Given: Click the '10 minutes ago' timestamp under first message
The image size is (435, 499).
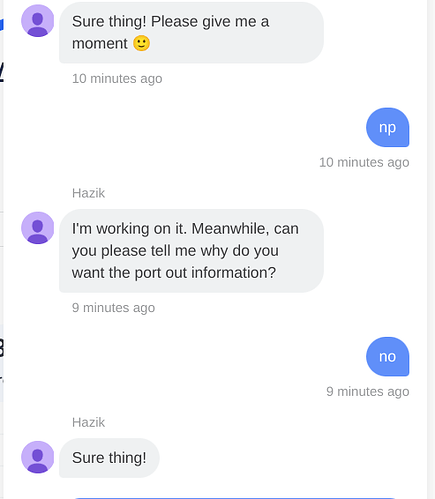Looking at the screenshot, I should pos(117,79).
